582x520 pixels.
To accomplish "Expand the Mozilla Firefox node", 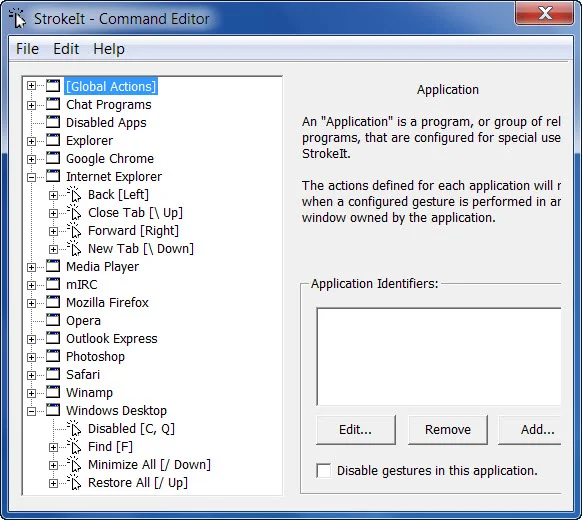I will [32, 303].
